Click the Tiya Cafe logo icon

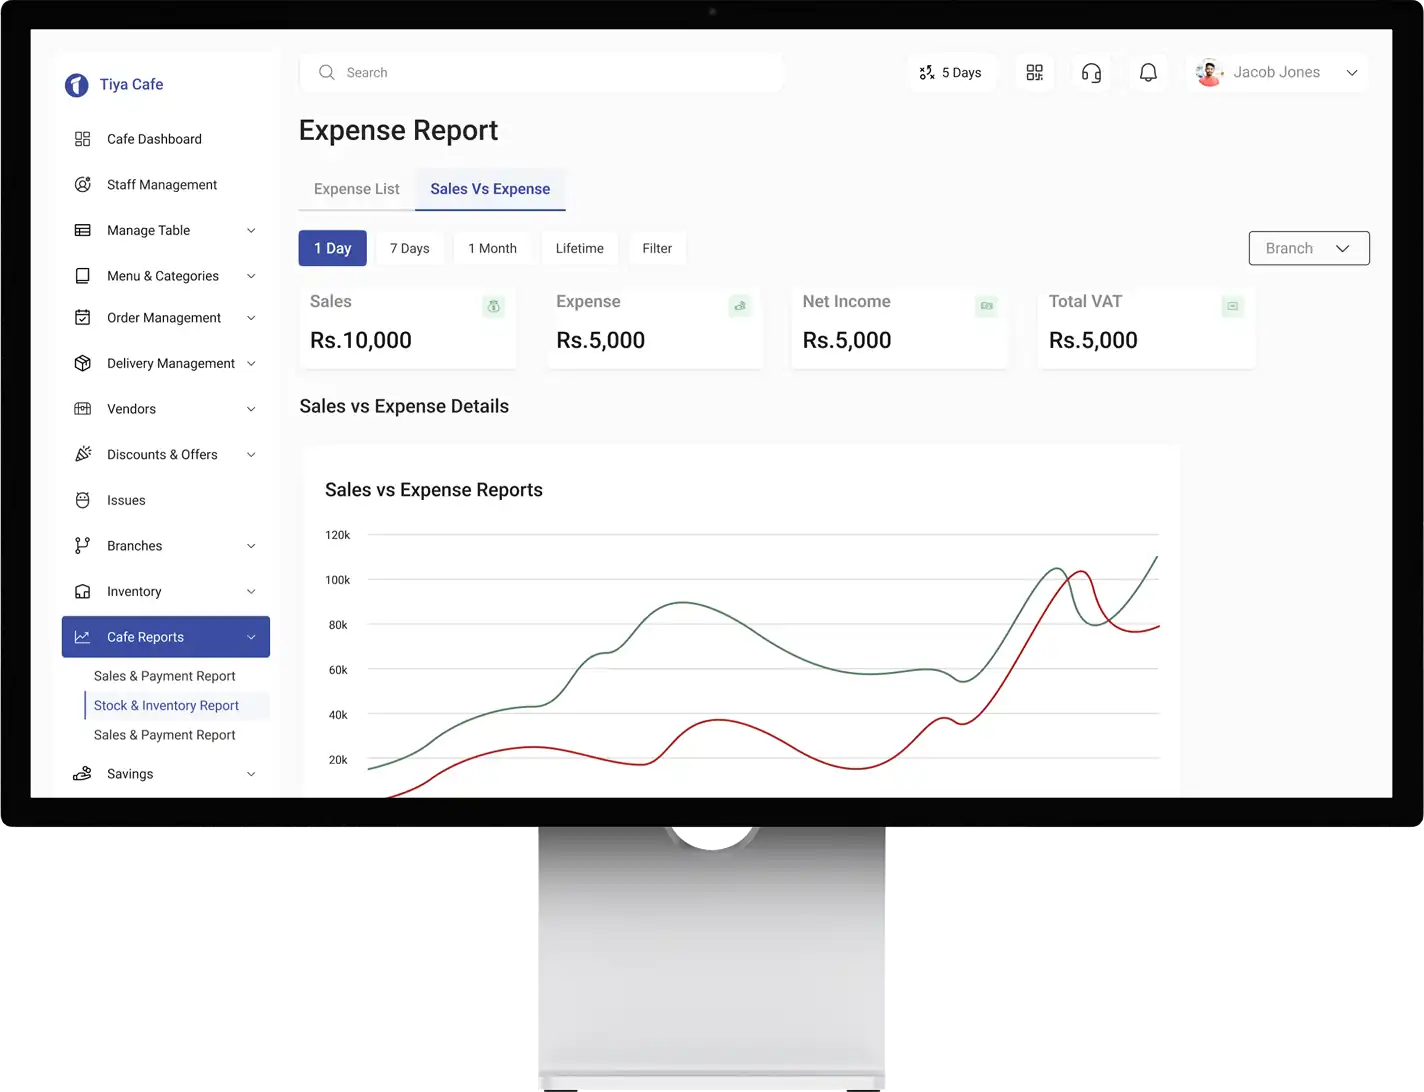coord(77,85)
